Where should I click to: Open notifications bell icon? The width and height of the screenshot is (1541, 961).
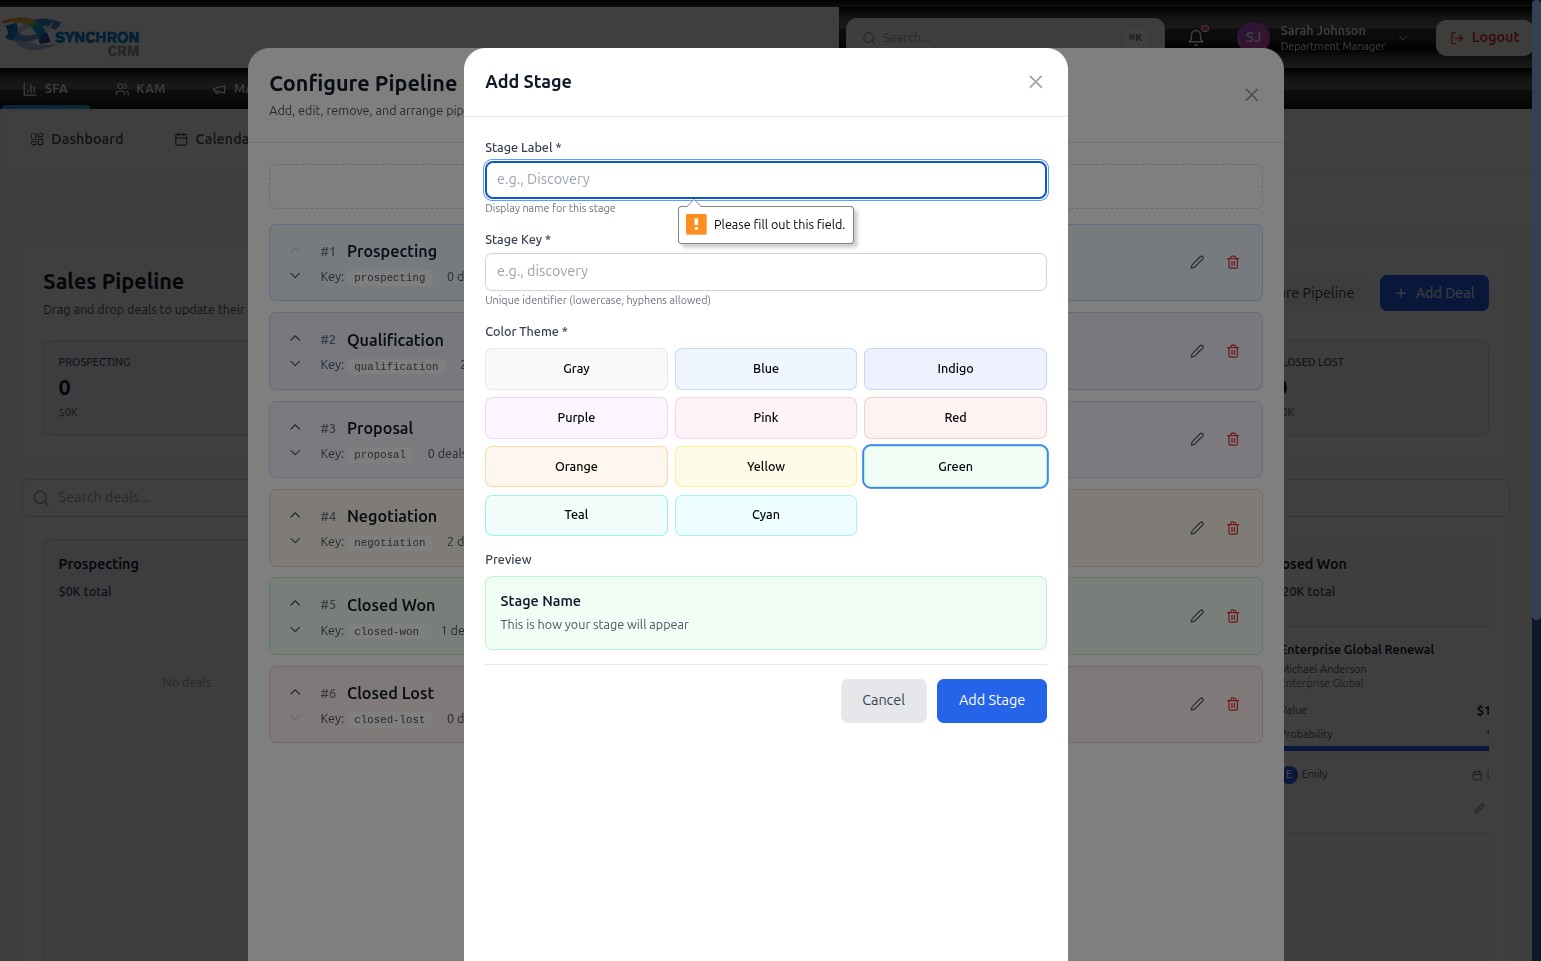(1196, 37)
